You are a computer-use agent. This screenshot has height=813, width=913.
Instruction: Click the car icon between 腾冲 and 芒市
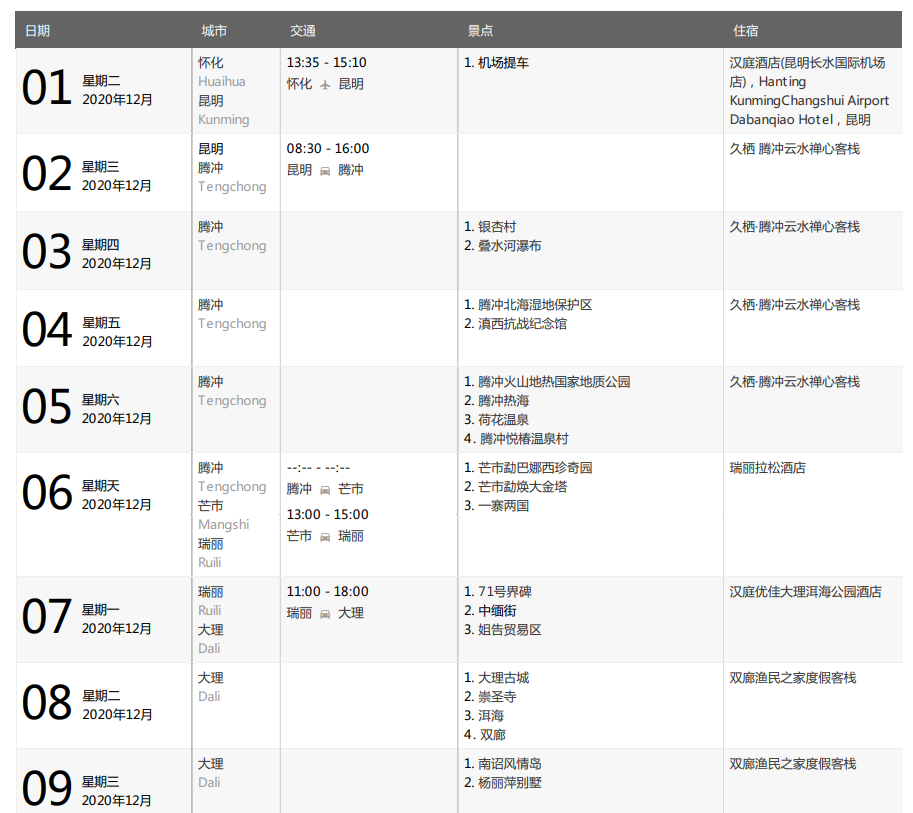click(325, 489)
